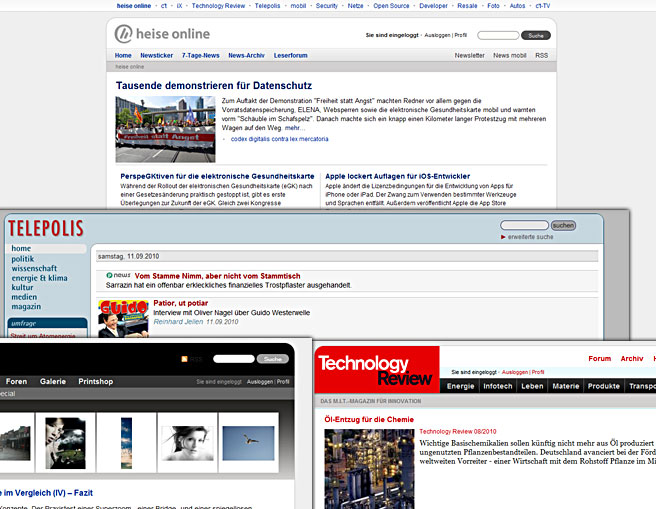Image resolution: width=656 pixels, height=509 pixels.
Task: Click the green news icon in Telepolis
Action: tap(109, 275)
